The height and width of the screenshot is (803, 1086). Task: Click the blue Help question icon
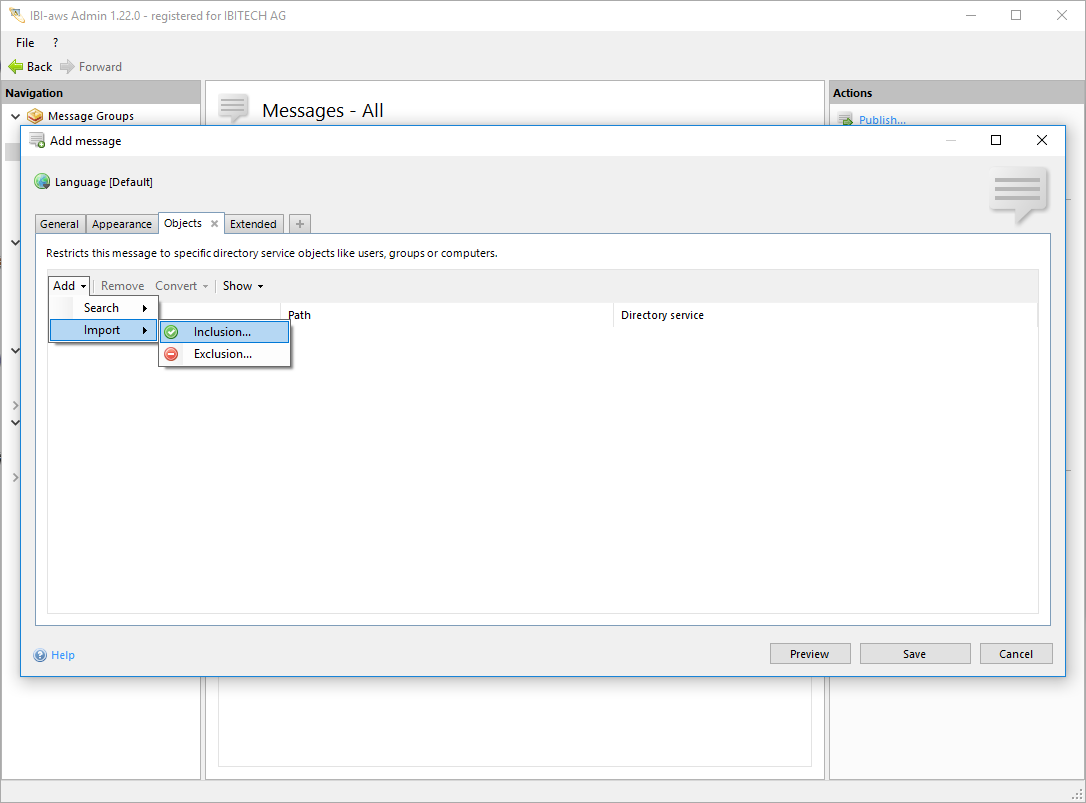41,655
